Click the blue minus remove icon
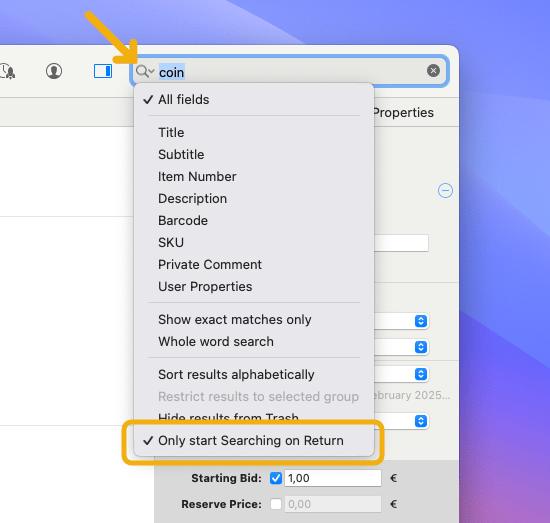Image resolution: width=550 pixels, height=523 pixels. tap(445, 190)
